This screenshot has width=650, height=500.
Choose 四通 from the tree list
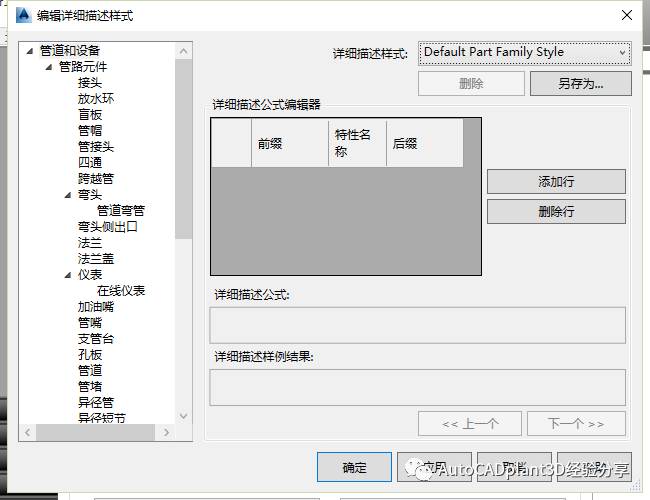point(90,163)
